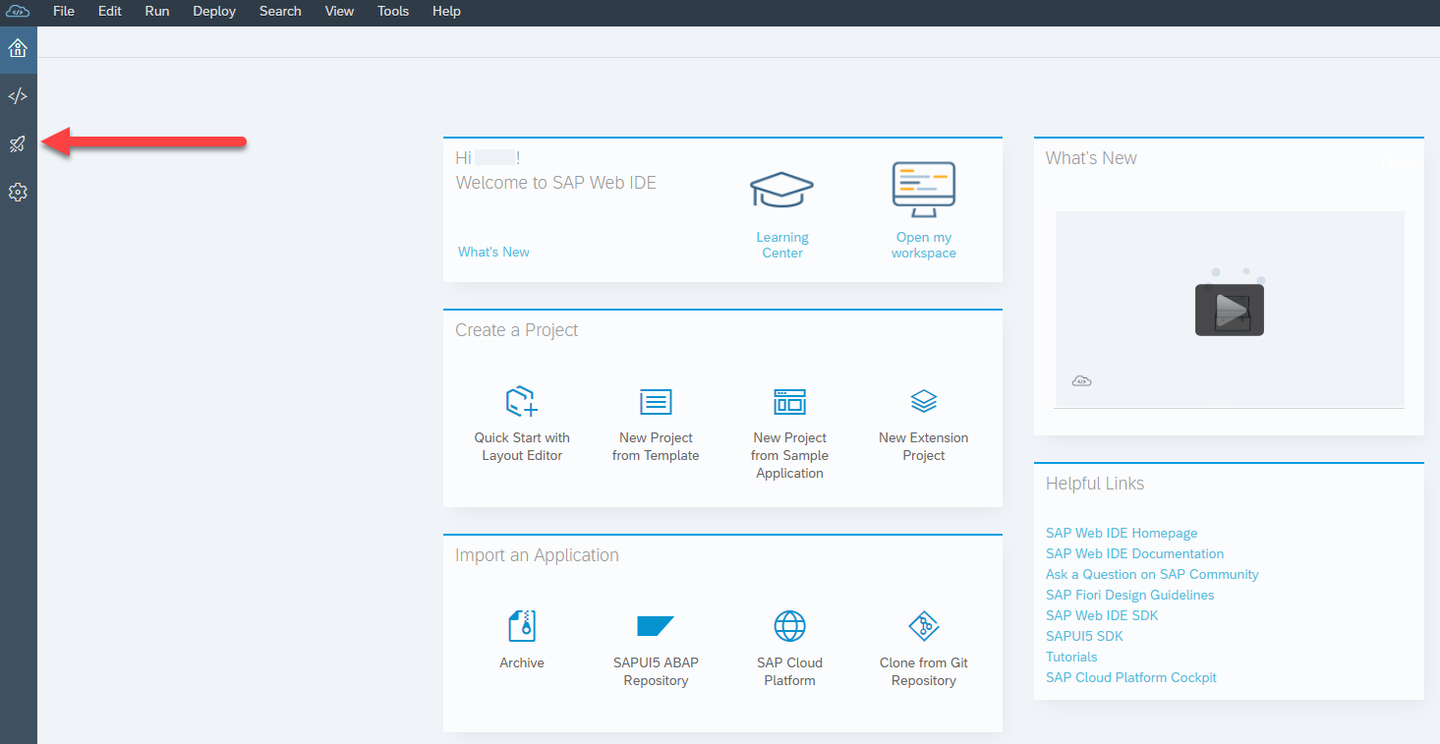Image resolution: width=1440 pixels, height=744 pixels.
Task: Open the SAP Web IDE Documentation link
Action: (x=1135, y=553)
